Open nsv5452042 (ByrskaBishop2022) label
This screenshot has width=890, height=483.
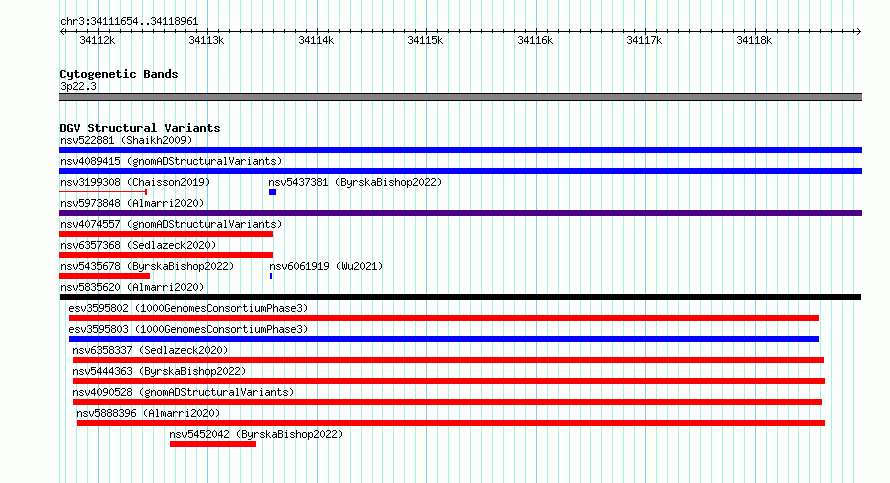point(257,434)
